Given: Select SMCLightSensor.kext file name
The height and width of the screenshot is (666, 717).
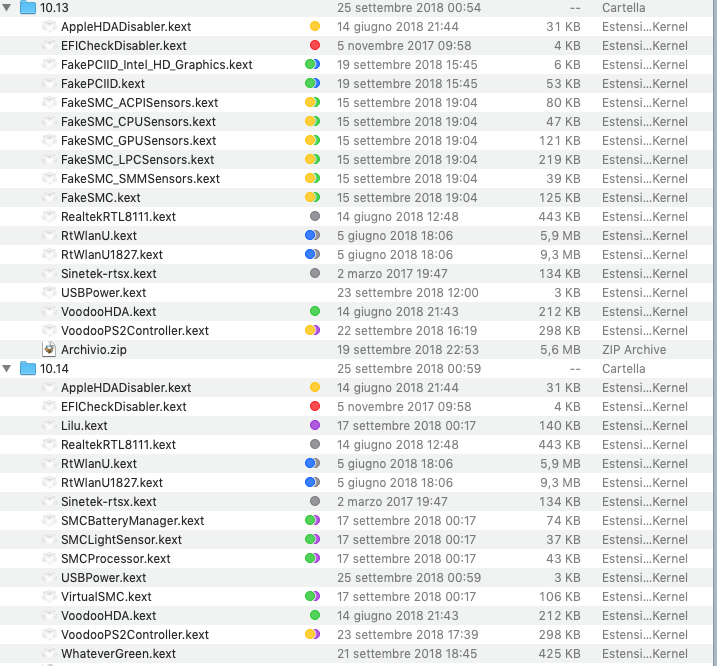Looking at the screenshot, I should click(x=122, y=540).
